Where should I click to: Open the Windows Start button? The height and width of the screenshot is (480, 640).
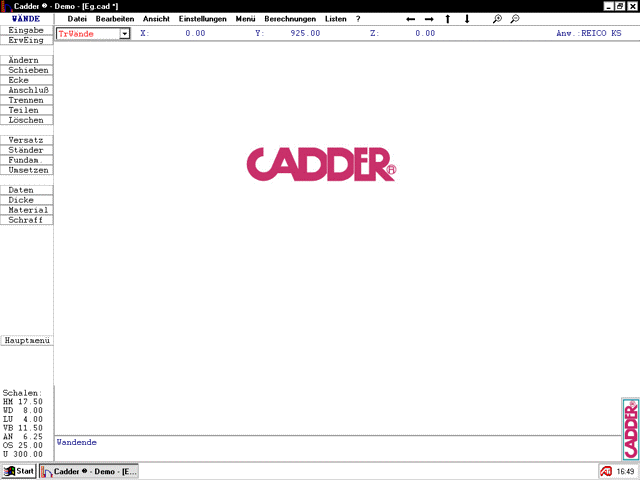[x=18, y=471]
